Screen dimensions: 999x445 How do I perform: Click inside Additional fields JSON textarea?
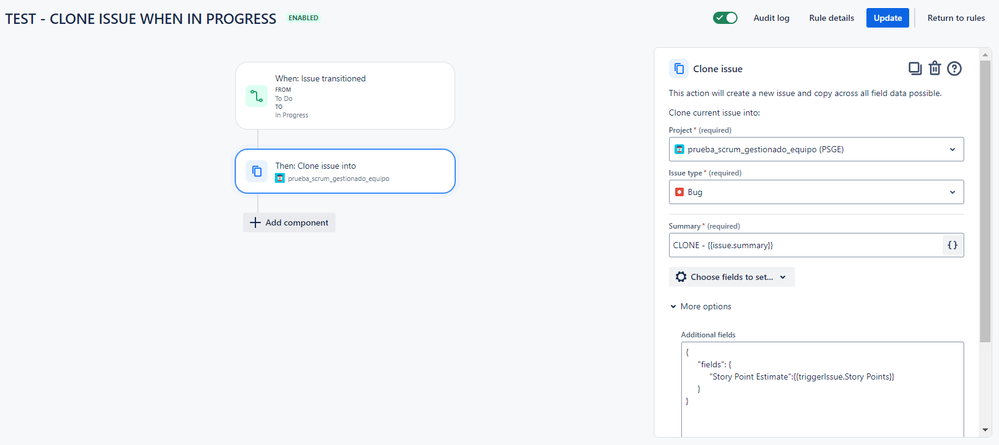pyautogui.click(x=822, y=390)
